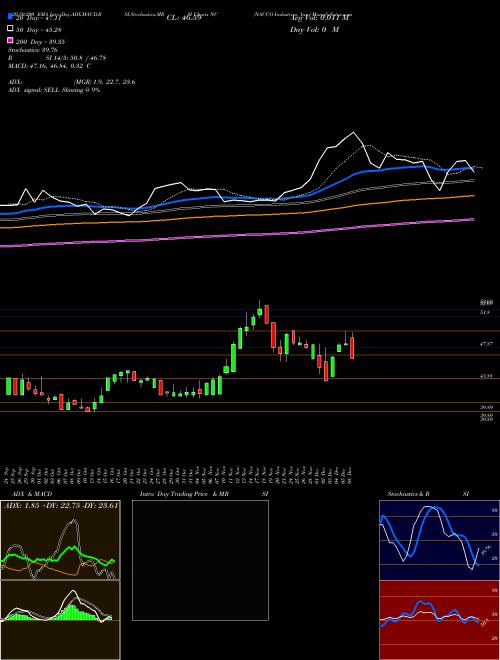Click the ADX +DY -DY values header

click(x=61, y=505)
